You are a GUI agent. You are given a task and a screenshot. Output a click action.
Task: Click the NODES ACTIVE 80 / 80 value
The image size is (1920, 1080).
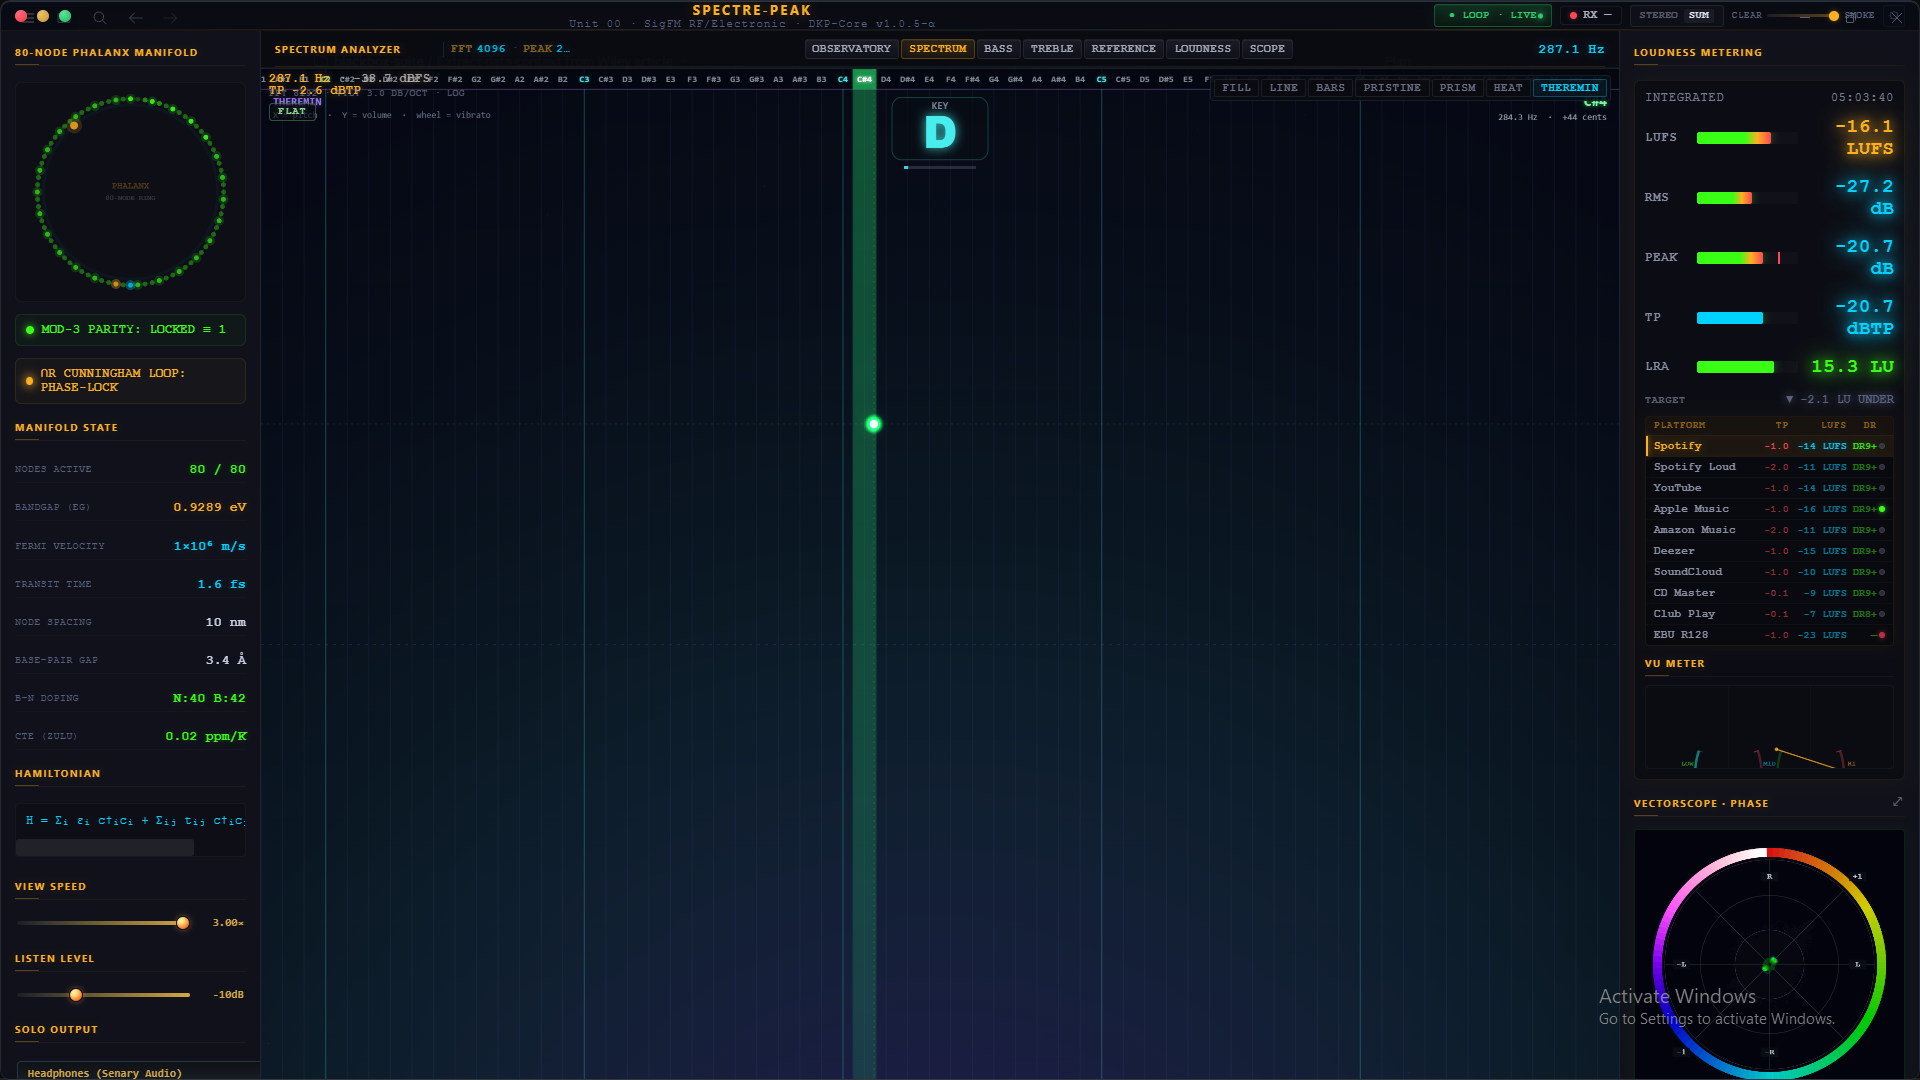click(x=217, y=470)
